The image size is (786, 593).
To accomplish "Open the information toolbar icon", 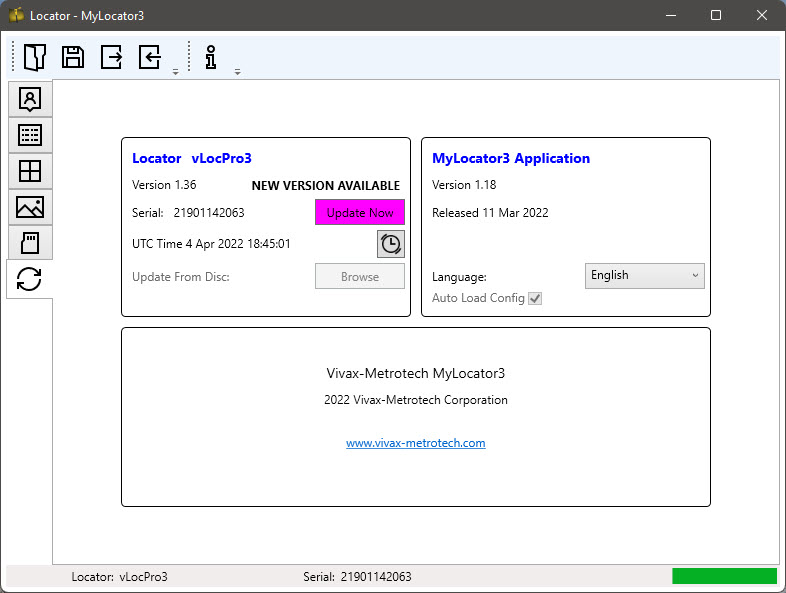I will click(x=211, y=57).
